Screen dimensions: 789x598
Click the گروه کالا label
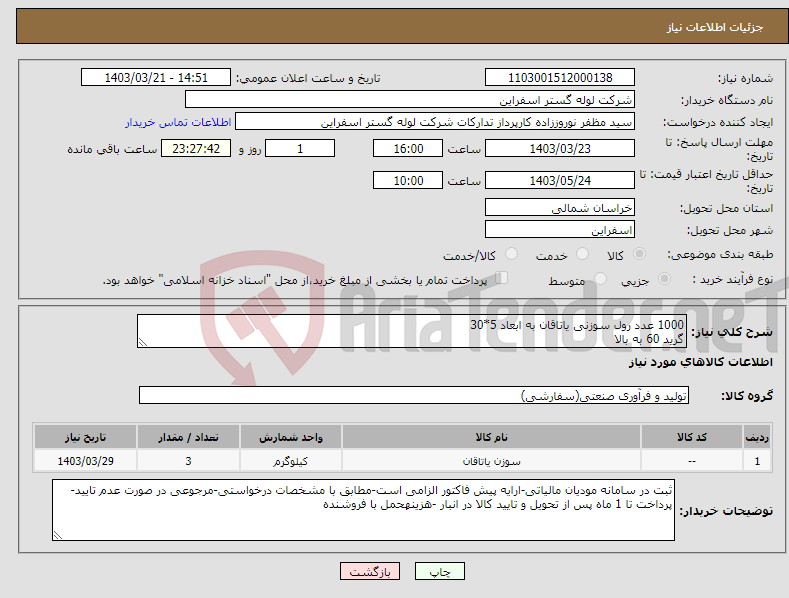(x=747, y=396)
